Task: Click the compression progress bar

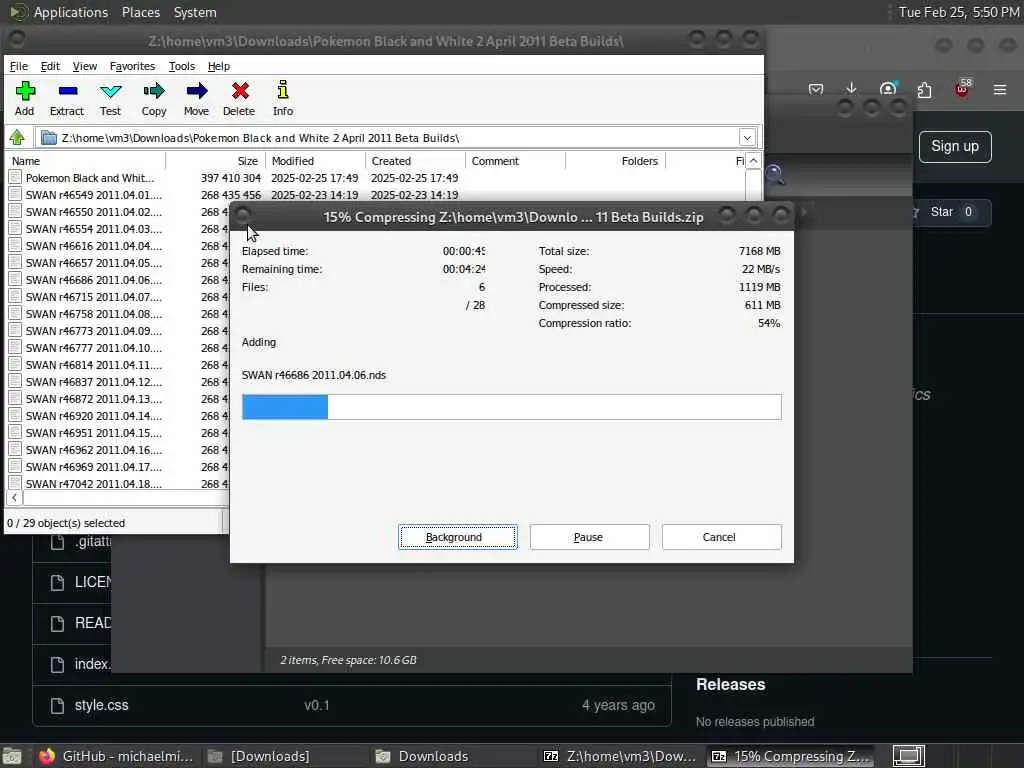Action: [x=511, y=407]
